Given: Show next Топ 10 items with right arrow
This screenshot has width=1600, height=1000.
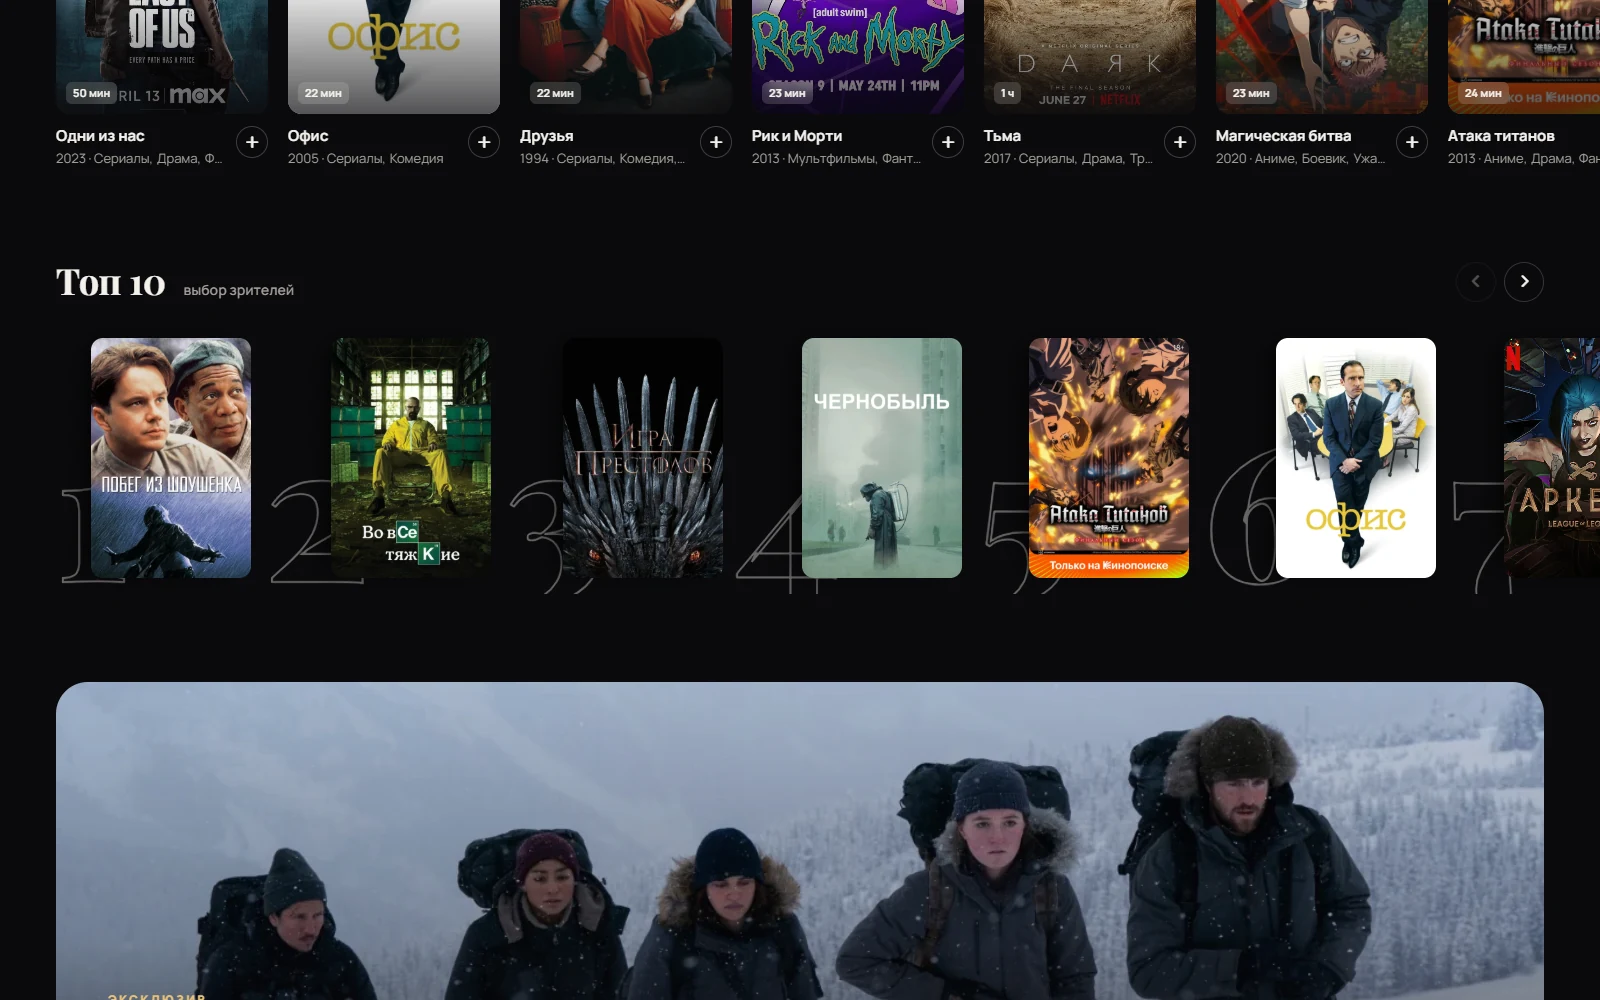Looking at the screenshot, I should [x=1524, y=282].
